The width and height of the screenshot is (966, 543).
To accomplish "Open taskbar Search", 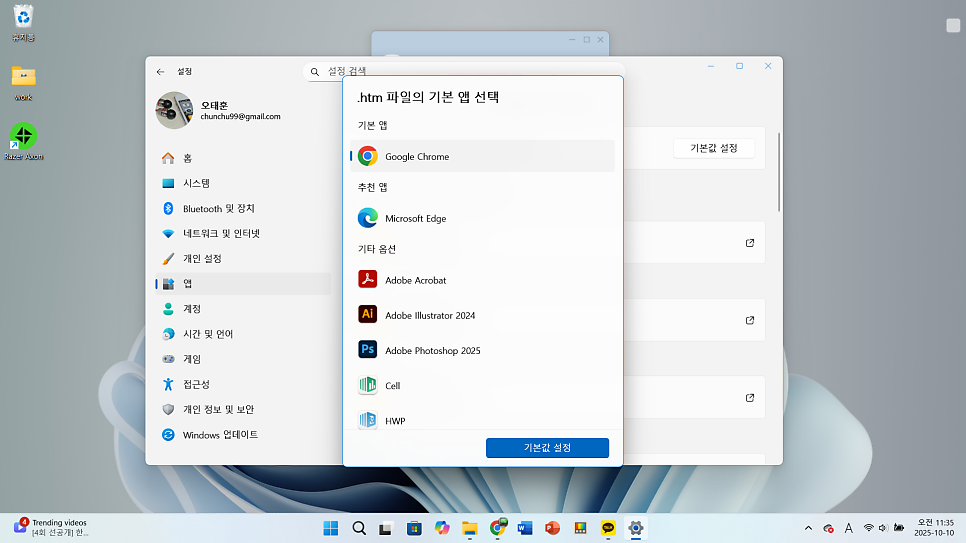I will 359,528.
